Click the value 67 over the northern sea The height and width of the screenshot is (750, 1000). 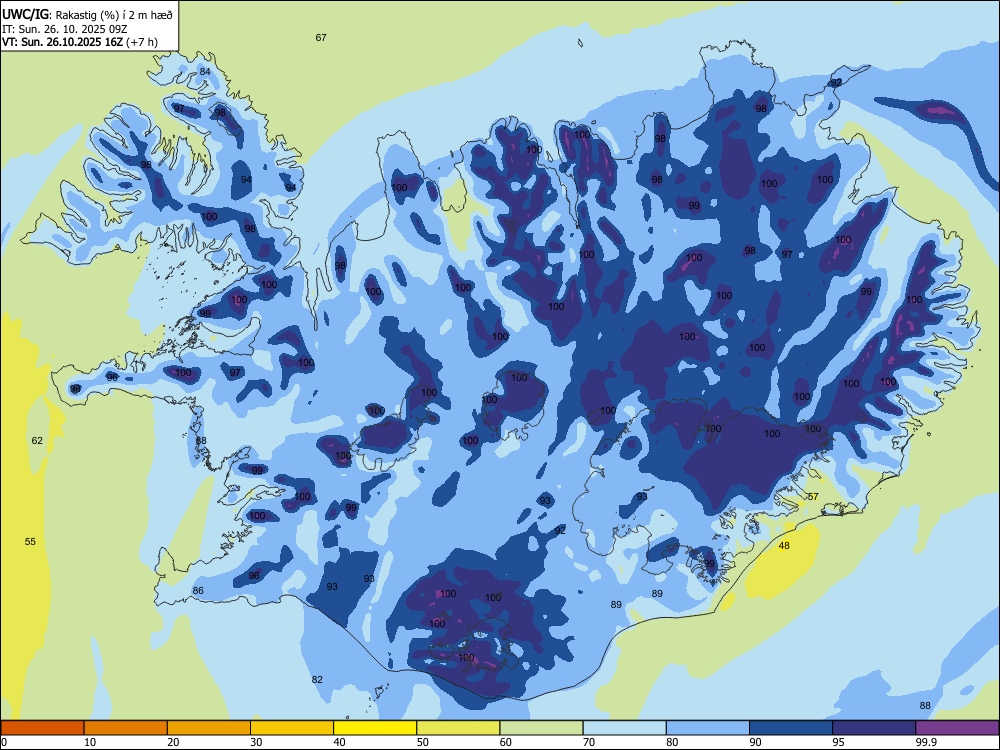coord(321,38)
